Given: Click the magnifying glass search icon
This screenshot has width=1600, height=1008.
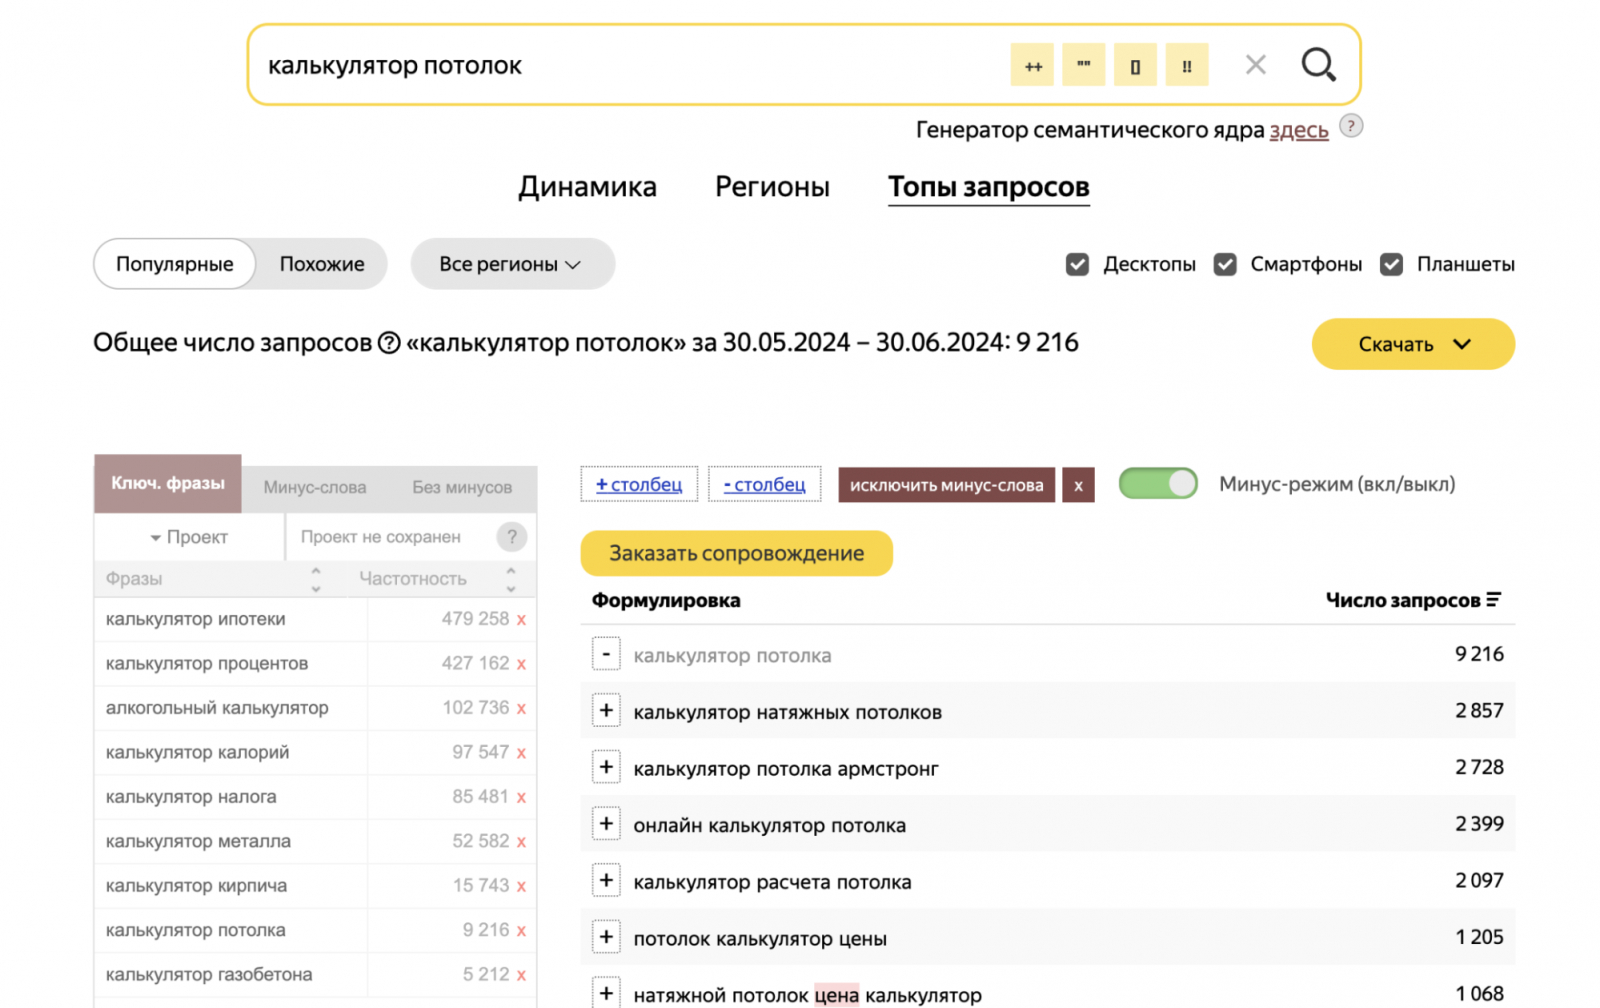Looking at the screenshot, I should click(1318, 65).
